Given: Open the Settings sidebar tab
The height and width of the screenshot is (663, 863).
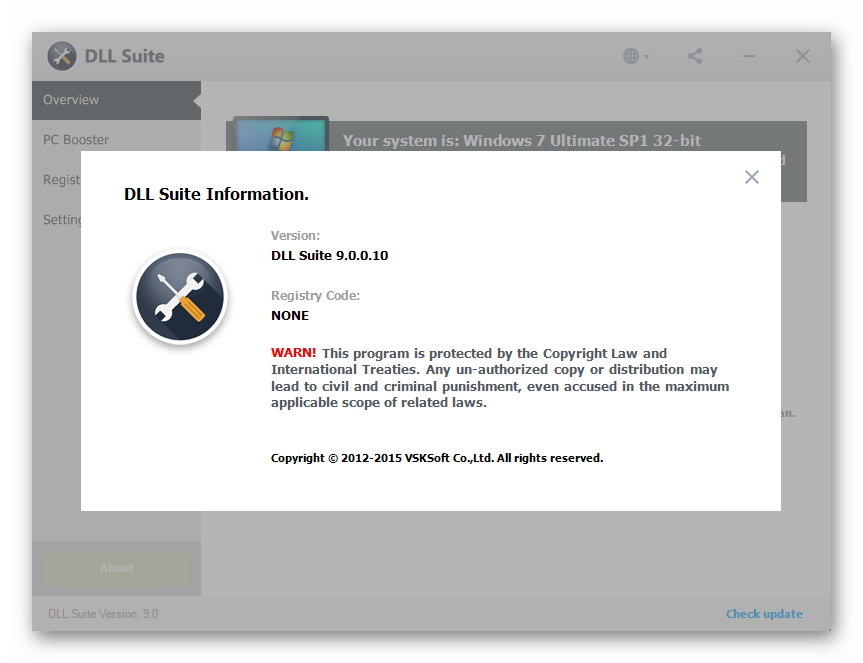Looking at the screenshot, I should pyautogui.click(x=57, y=220).
